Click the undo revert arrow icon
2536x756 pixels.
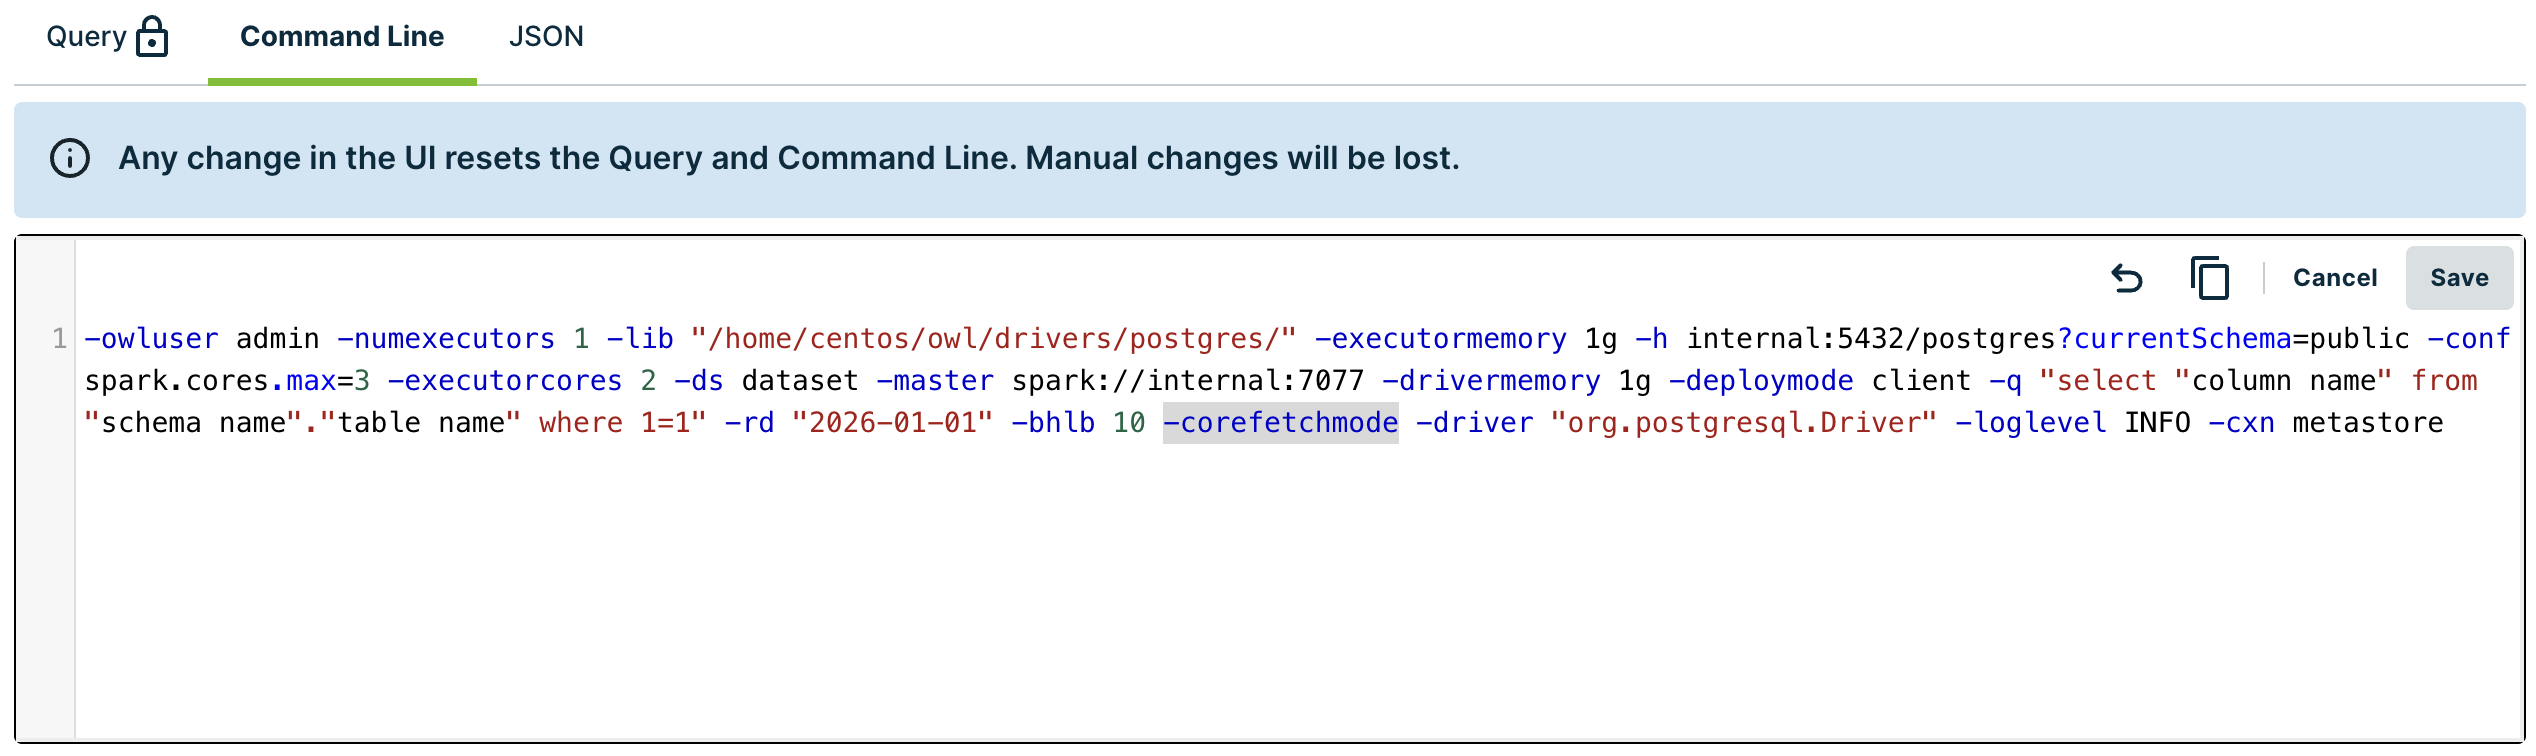pyautogui.click(x=2127, y=278)
